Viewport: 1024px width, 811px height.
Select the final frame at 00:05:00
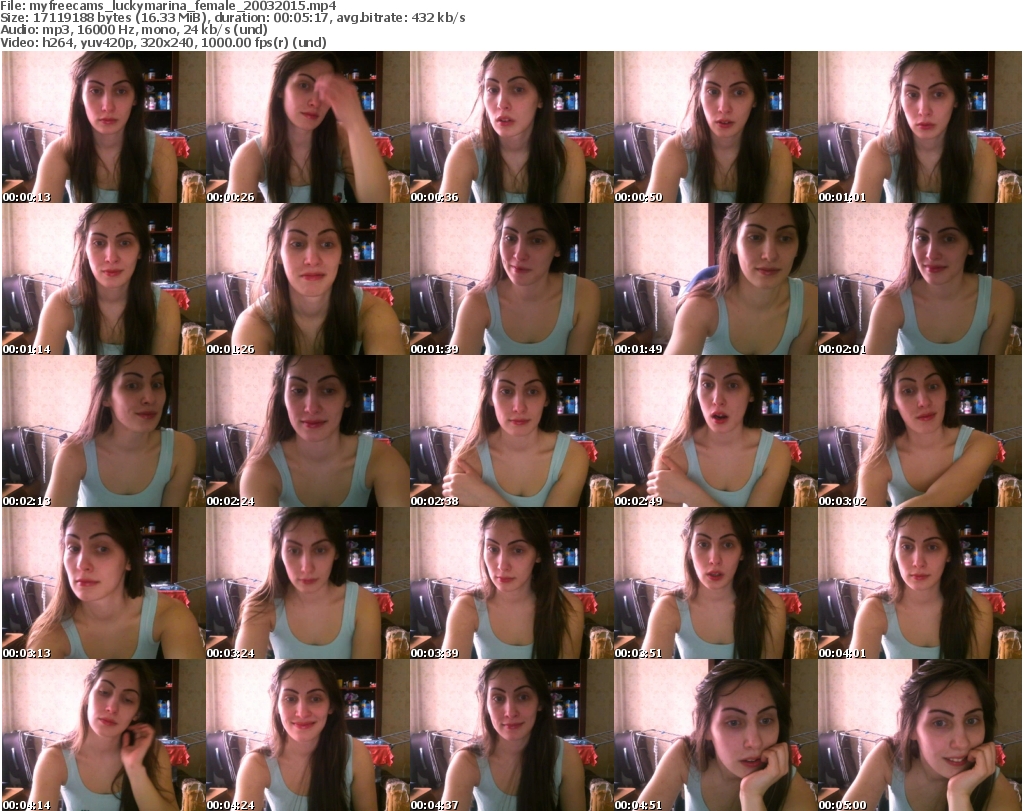[920, 735]
